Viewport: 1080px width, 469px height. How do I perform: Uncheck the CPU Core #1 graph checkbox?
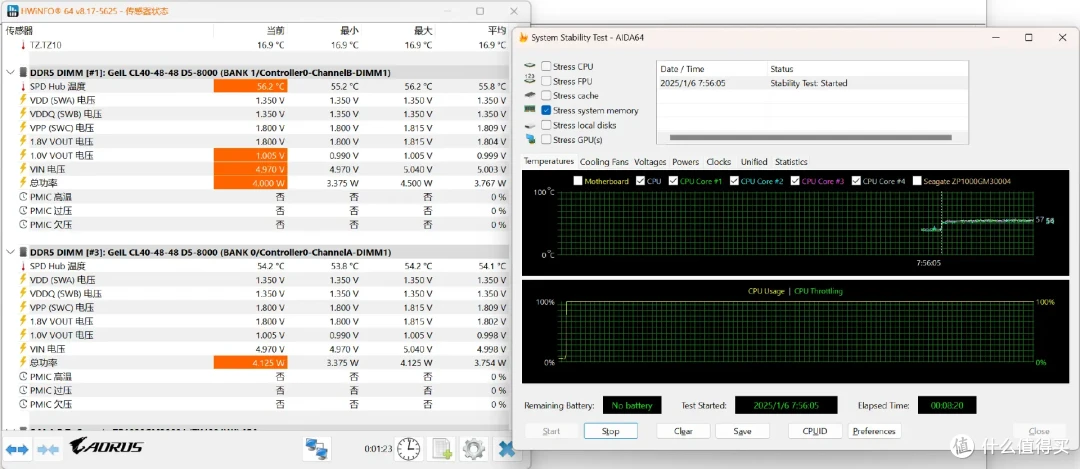pos(673,181)
